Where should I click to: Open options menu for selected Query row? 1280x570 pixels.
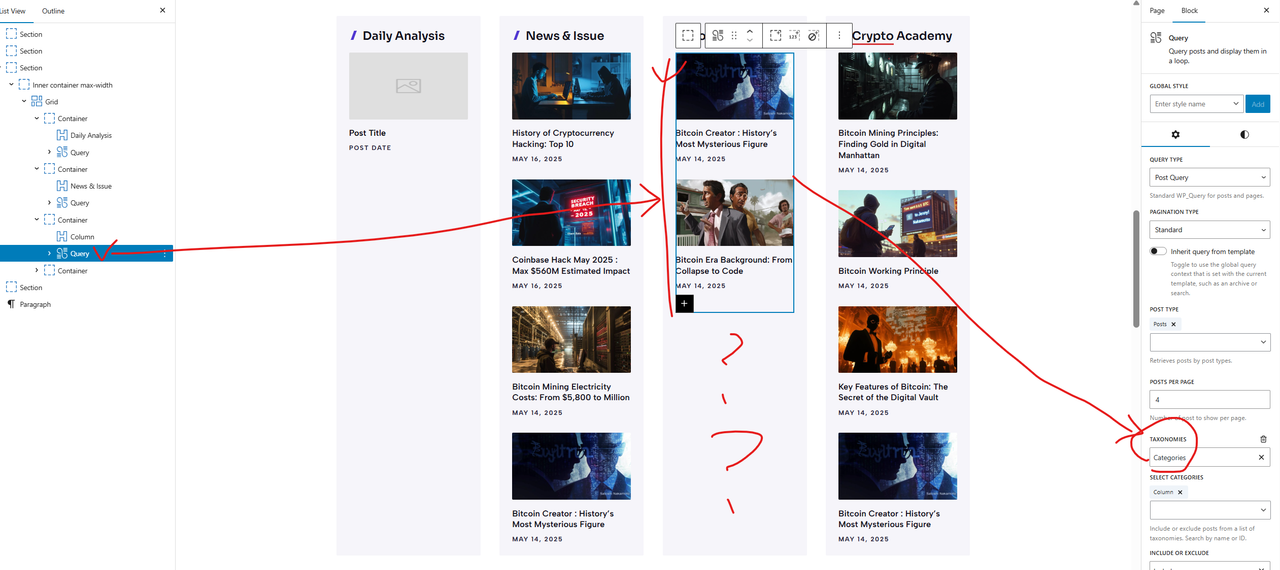pyautogui.click(x=164, y=254)
